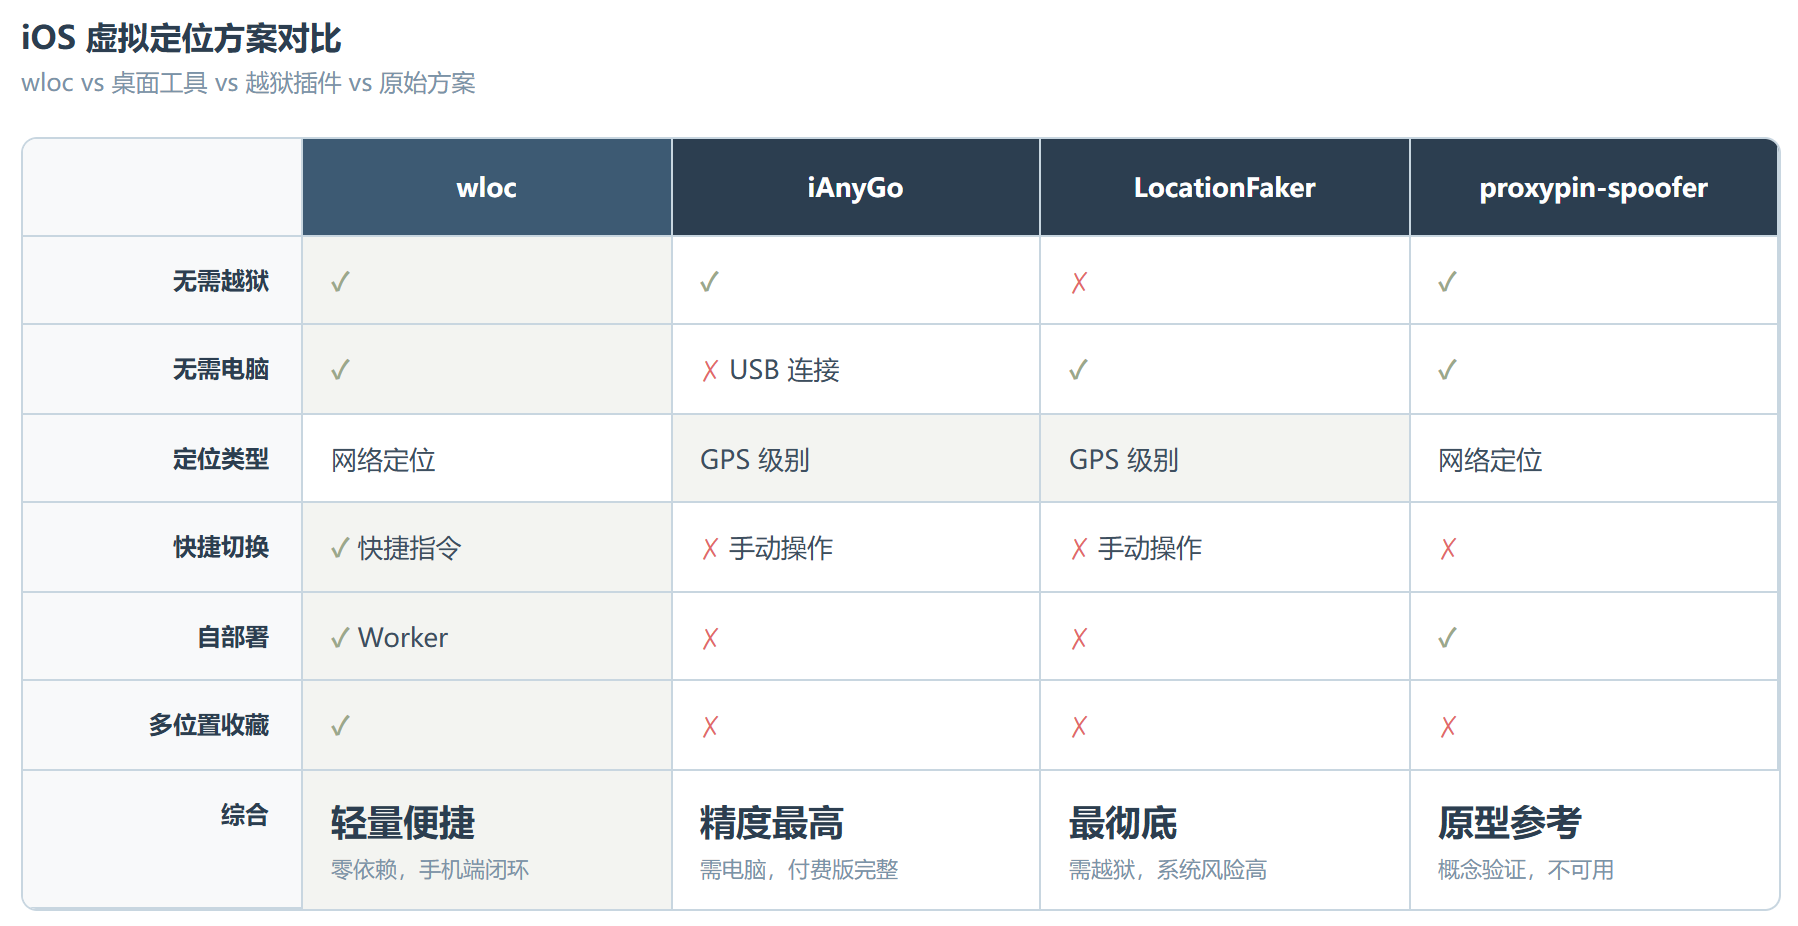1798x926 pixels.
Task: Select the 定位类型 row label
Action: (x=221, y=459)
